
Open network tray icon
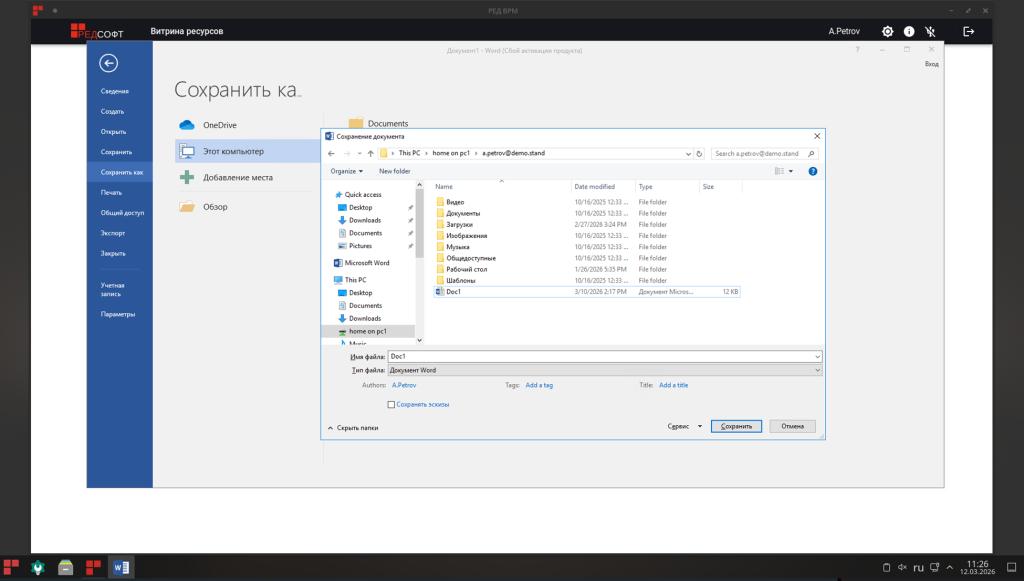[935, 567]
